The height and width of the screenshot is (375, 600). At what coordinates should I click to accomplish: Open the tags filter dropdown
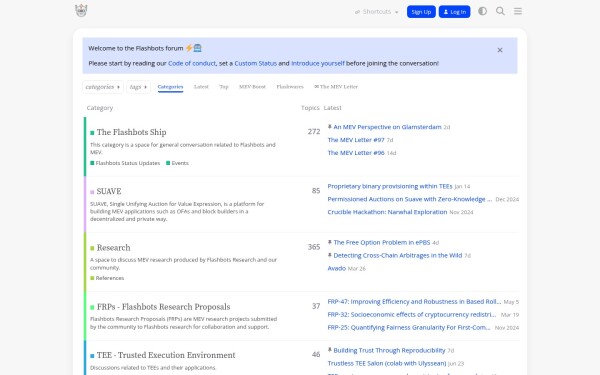[138, 87]
